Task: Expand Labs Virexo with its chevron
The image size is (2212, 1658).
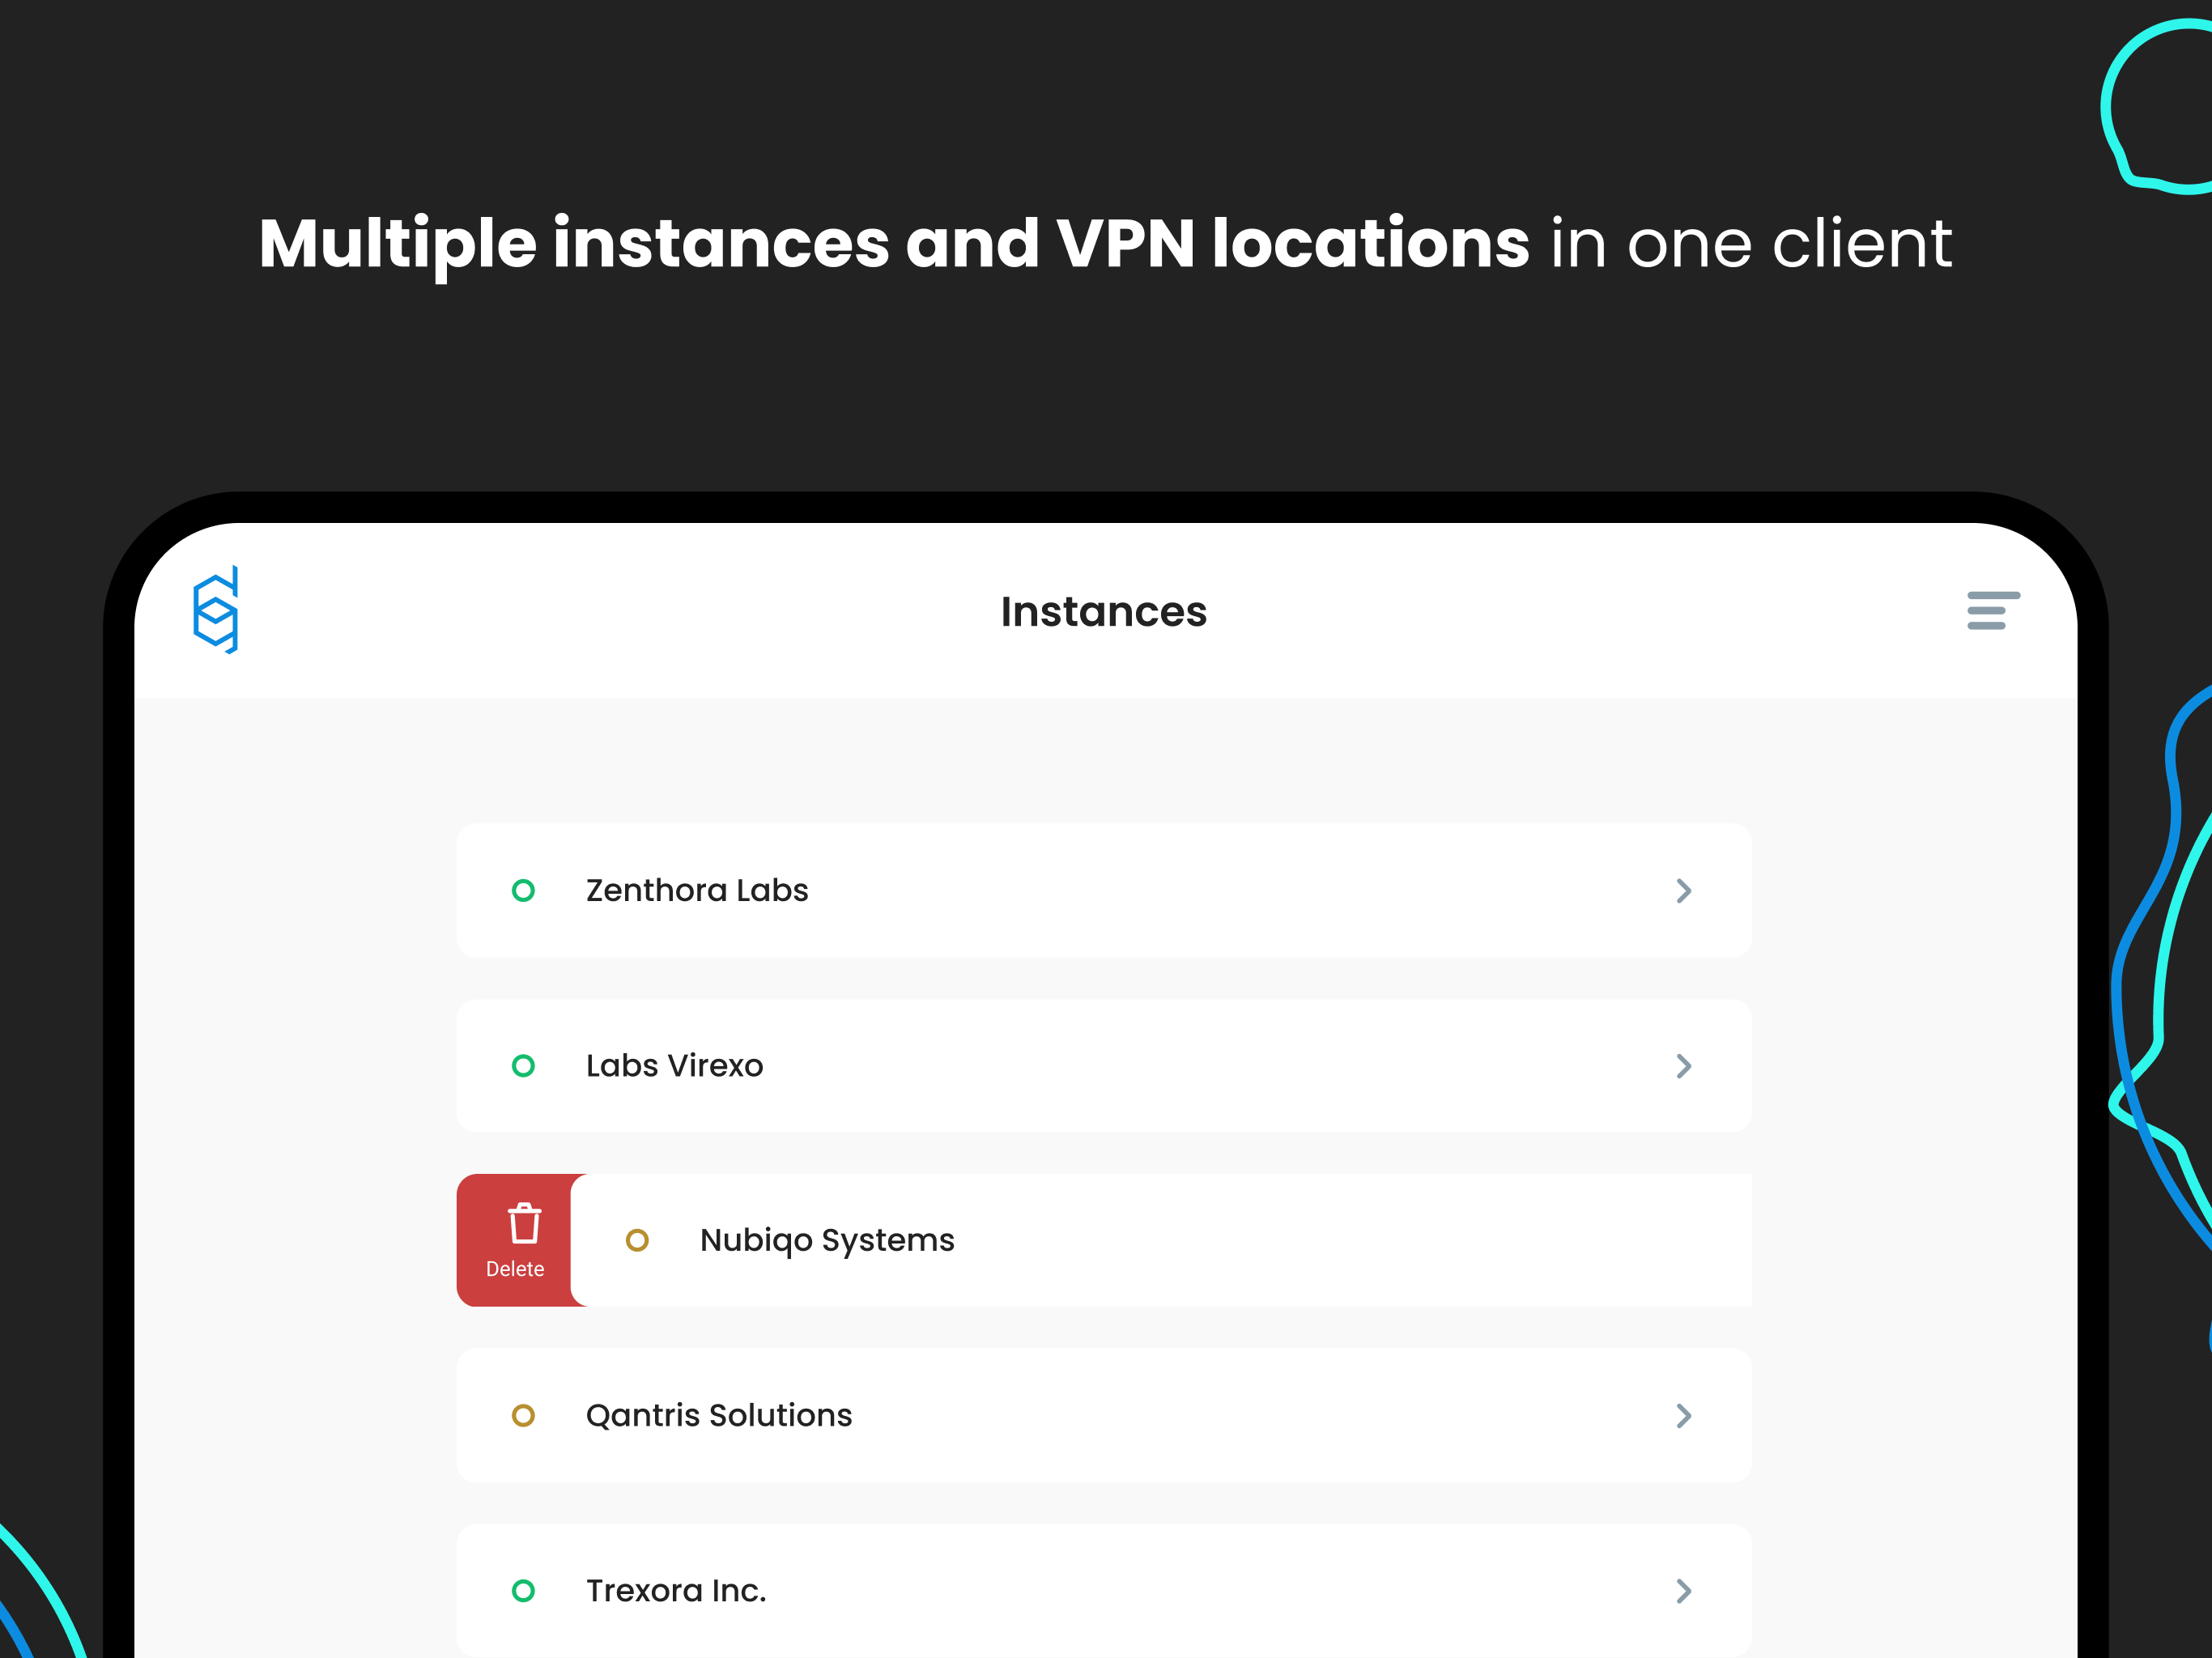Action: coord(1684,1066)
